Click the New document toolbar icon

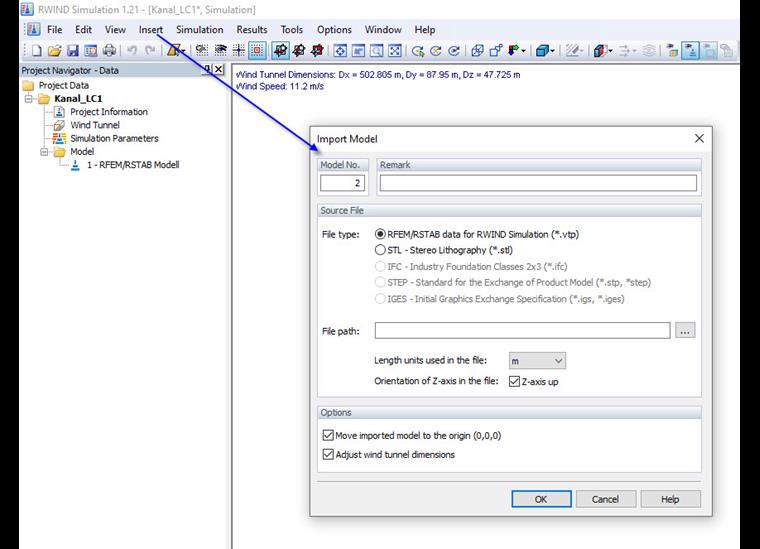tap(36, 50)
